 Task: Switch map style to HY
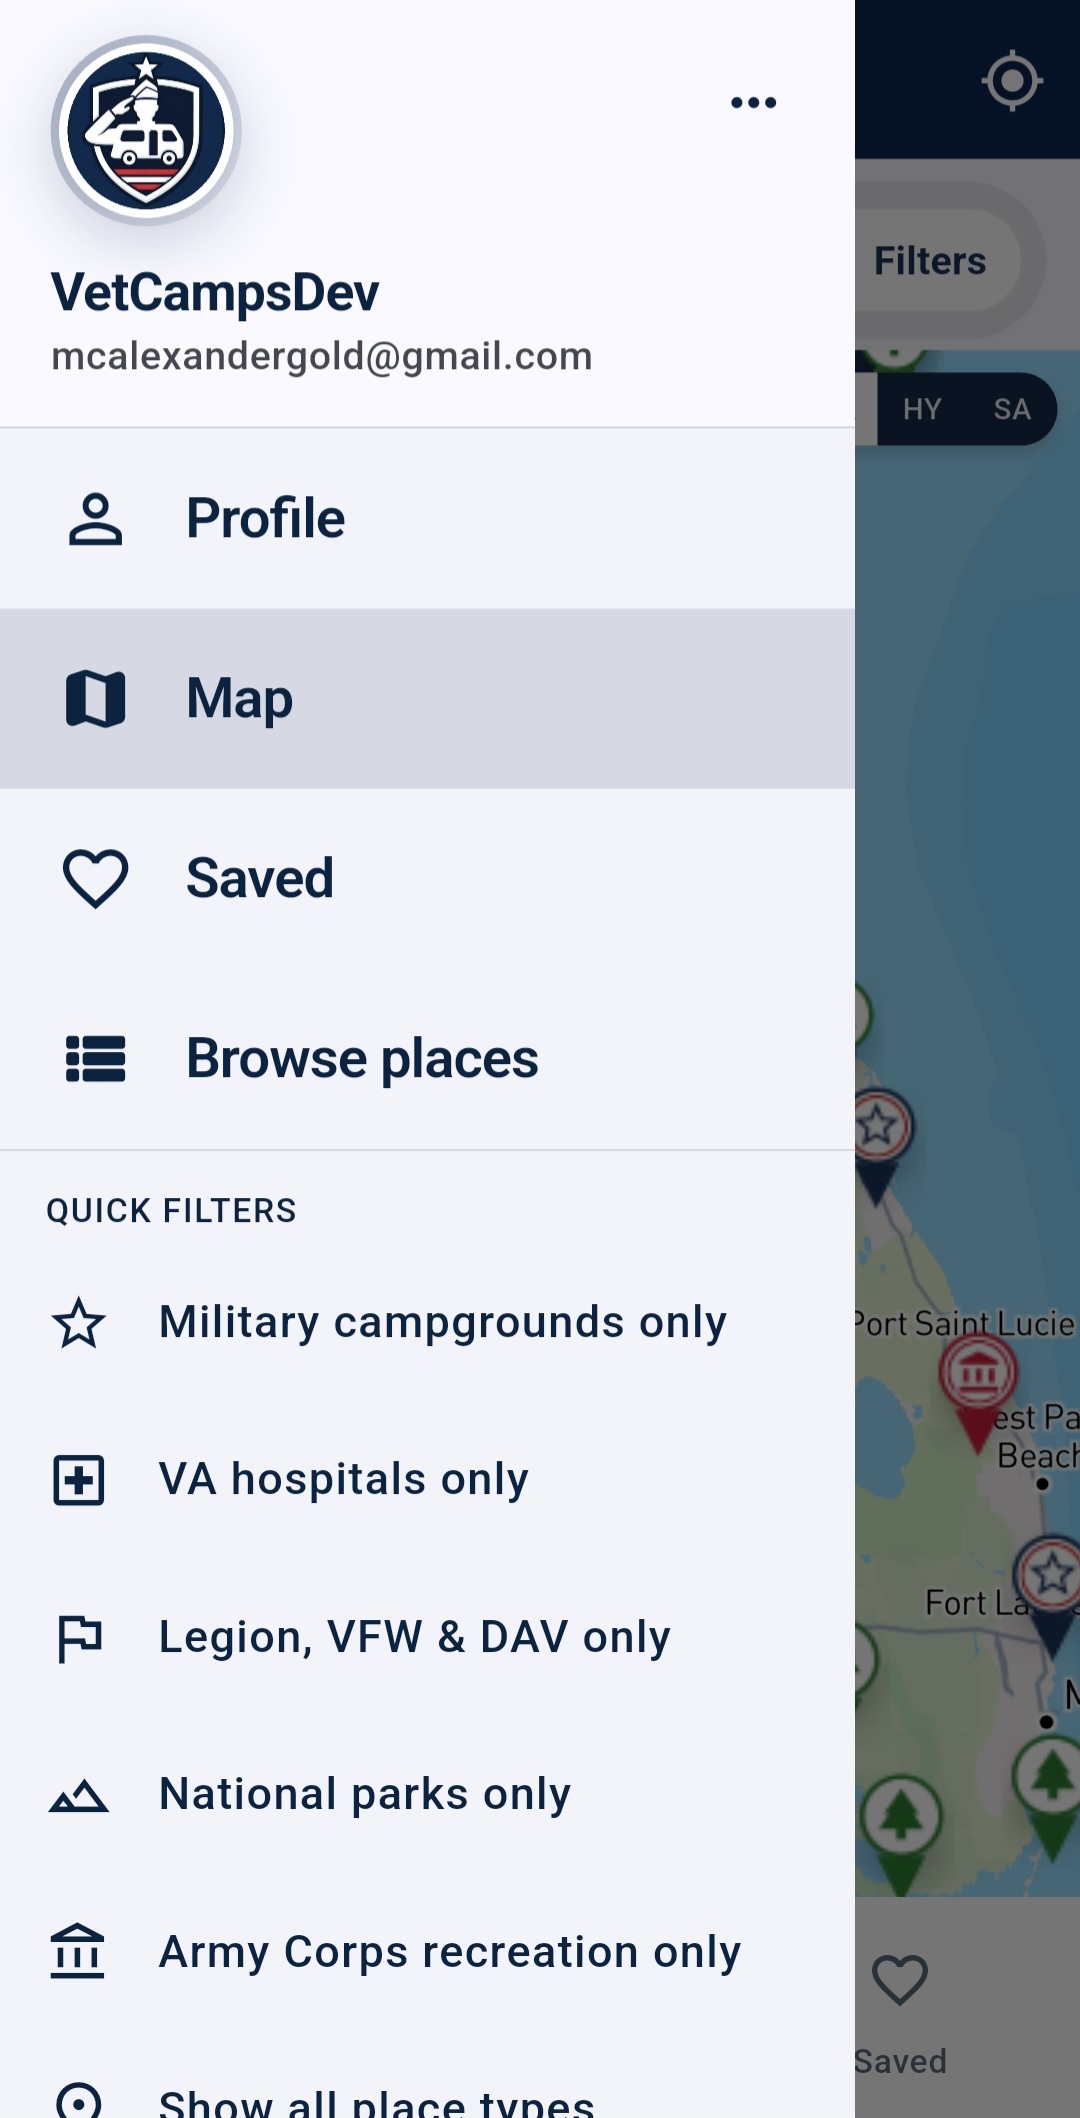click(x=922, y=409)
